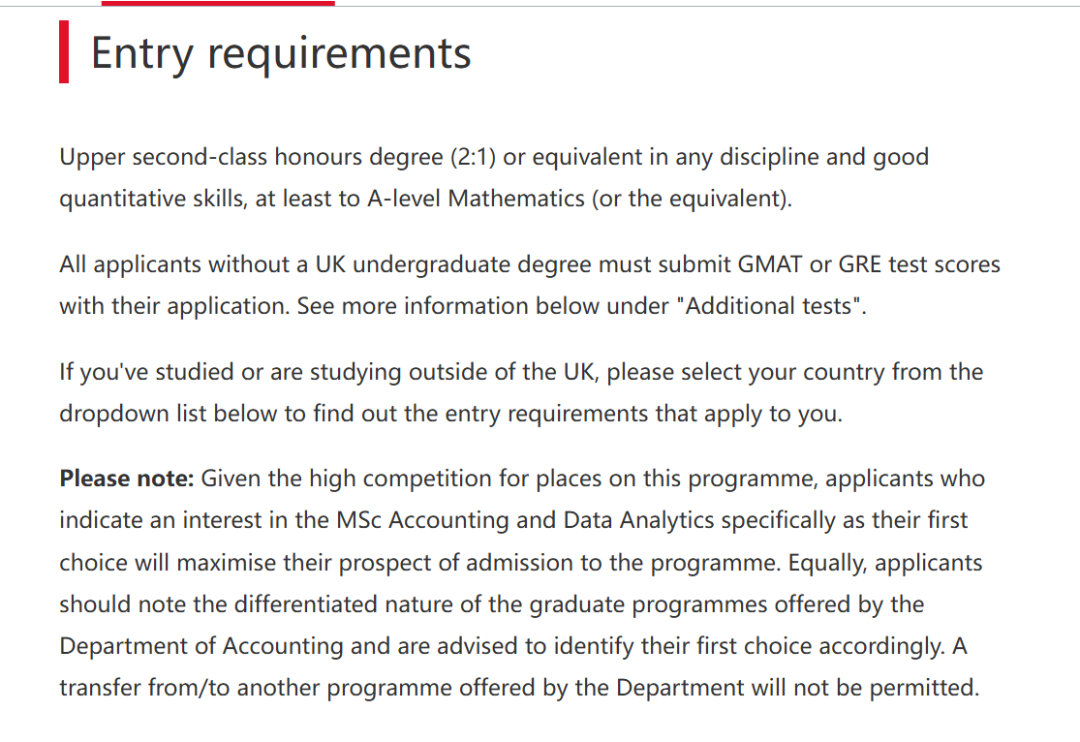Click the red vertical bar beside the heading
The width and height of the screenshot is (1080, 742).
click(x=64, y=54)
